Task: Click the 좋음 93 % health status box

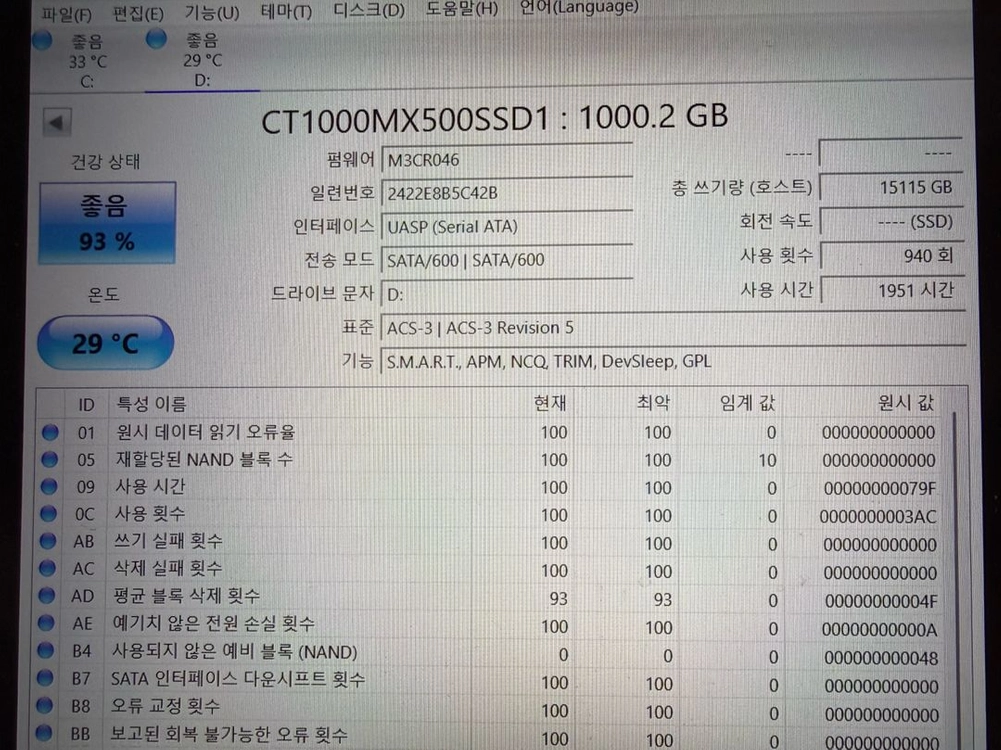Action: point(107,223)
